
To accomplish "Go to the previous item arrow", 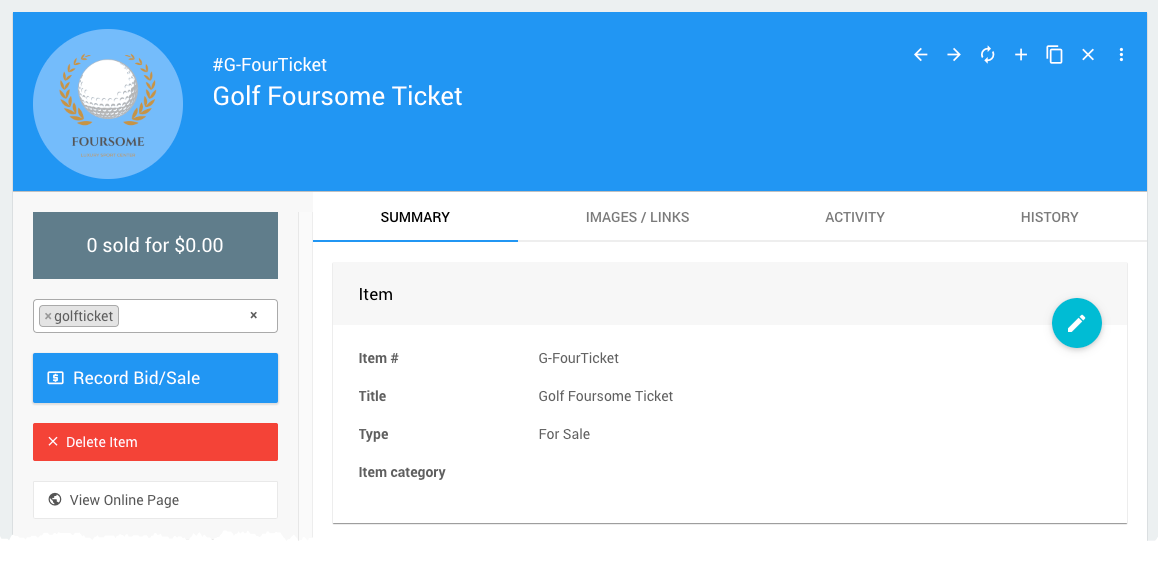I will (921, 55).
